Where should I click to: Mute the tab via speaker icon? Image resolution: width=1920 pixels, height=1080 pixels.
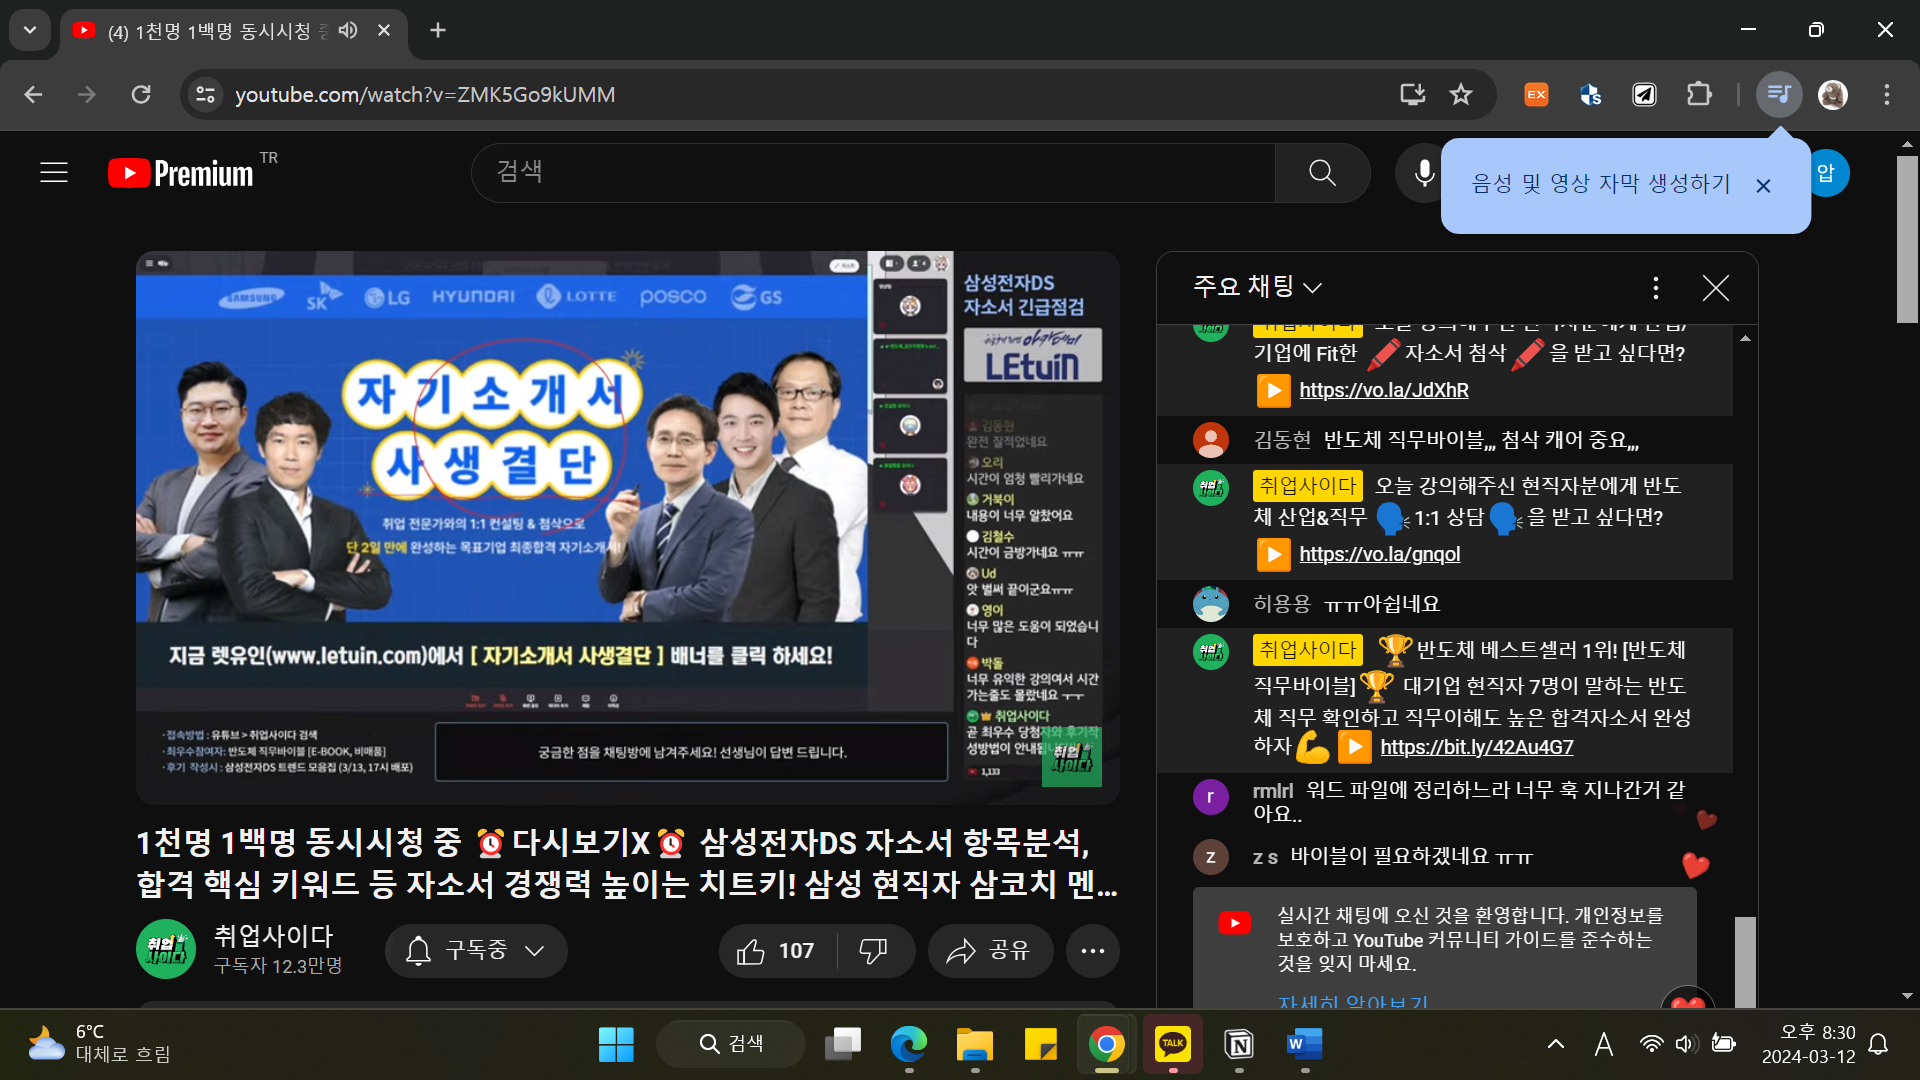348,30
